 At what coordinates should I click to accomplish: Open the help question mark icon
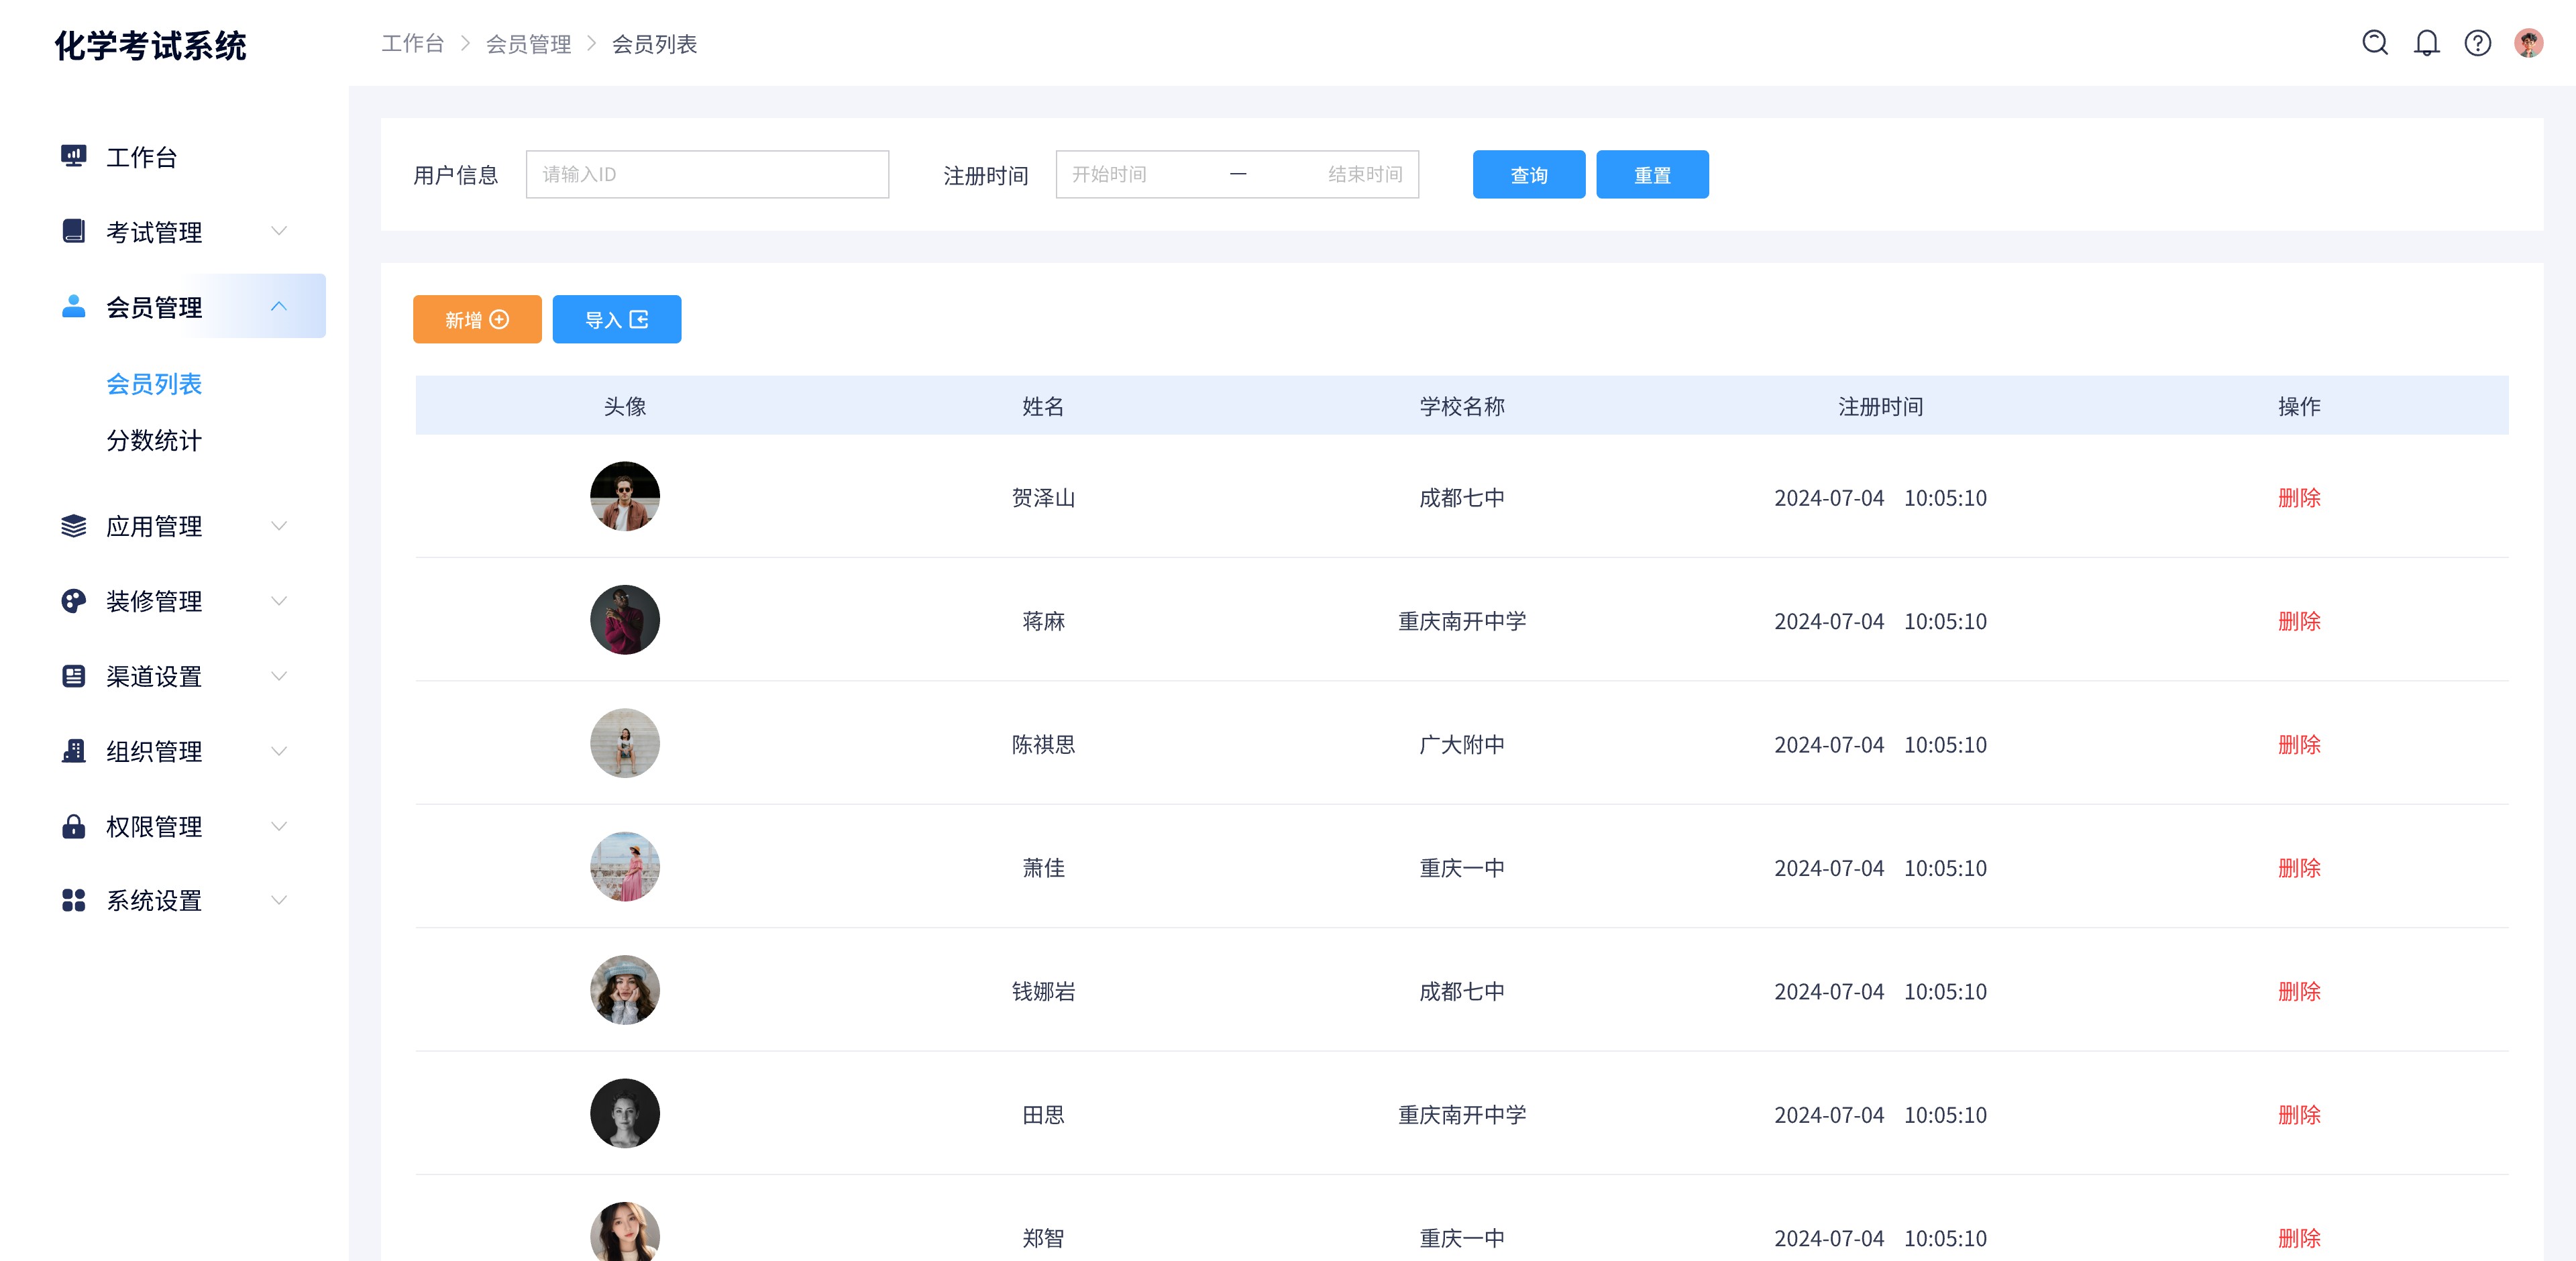pyautogui.click(x=2478, y=43)
